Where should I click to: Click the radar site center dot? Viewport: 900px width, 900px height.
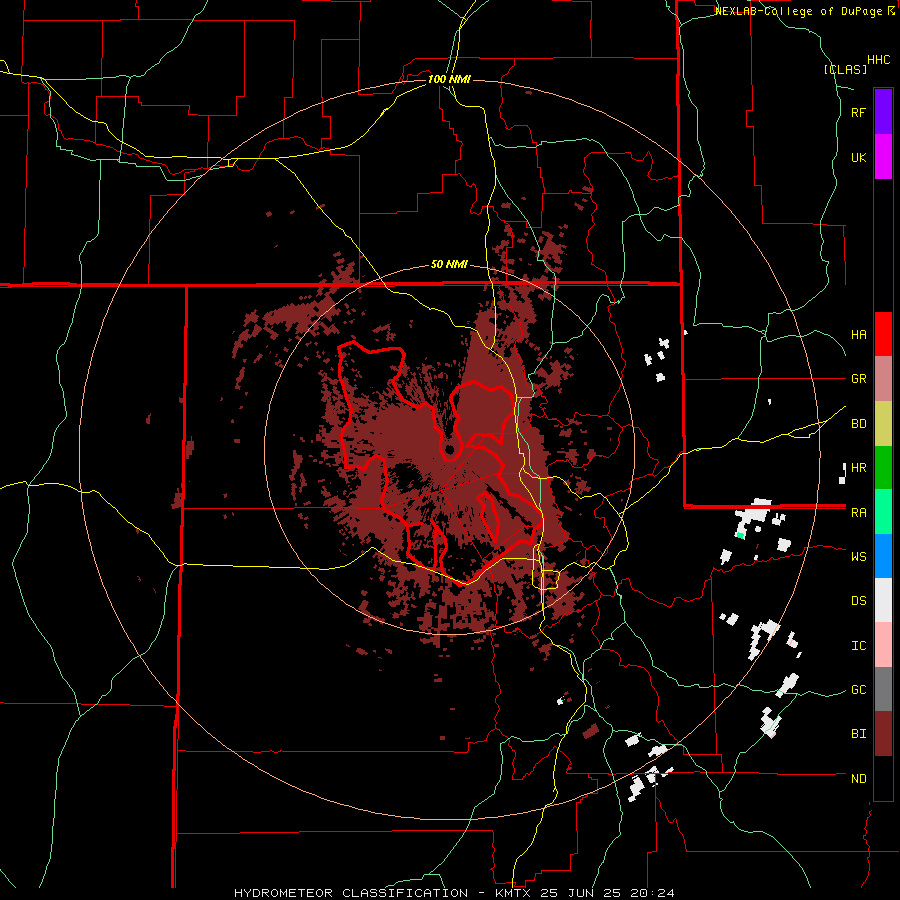coord(449,449)
